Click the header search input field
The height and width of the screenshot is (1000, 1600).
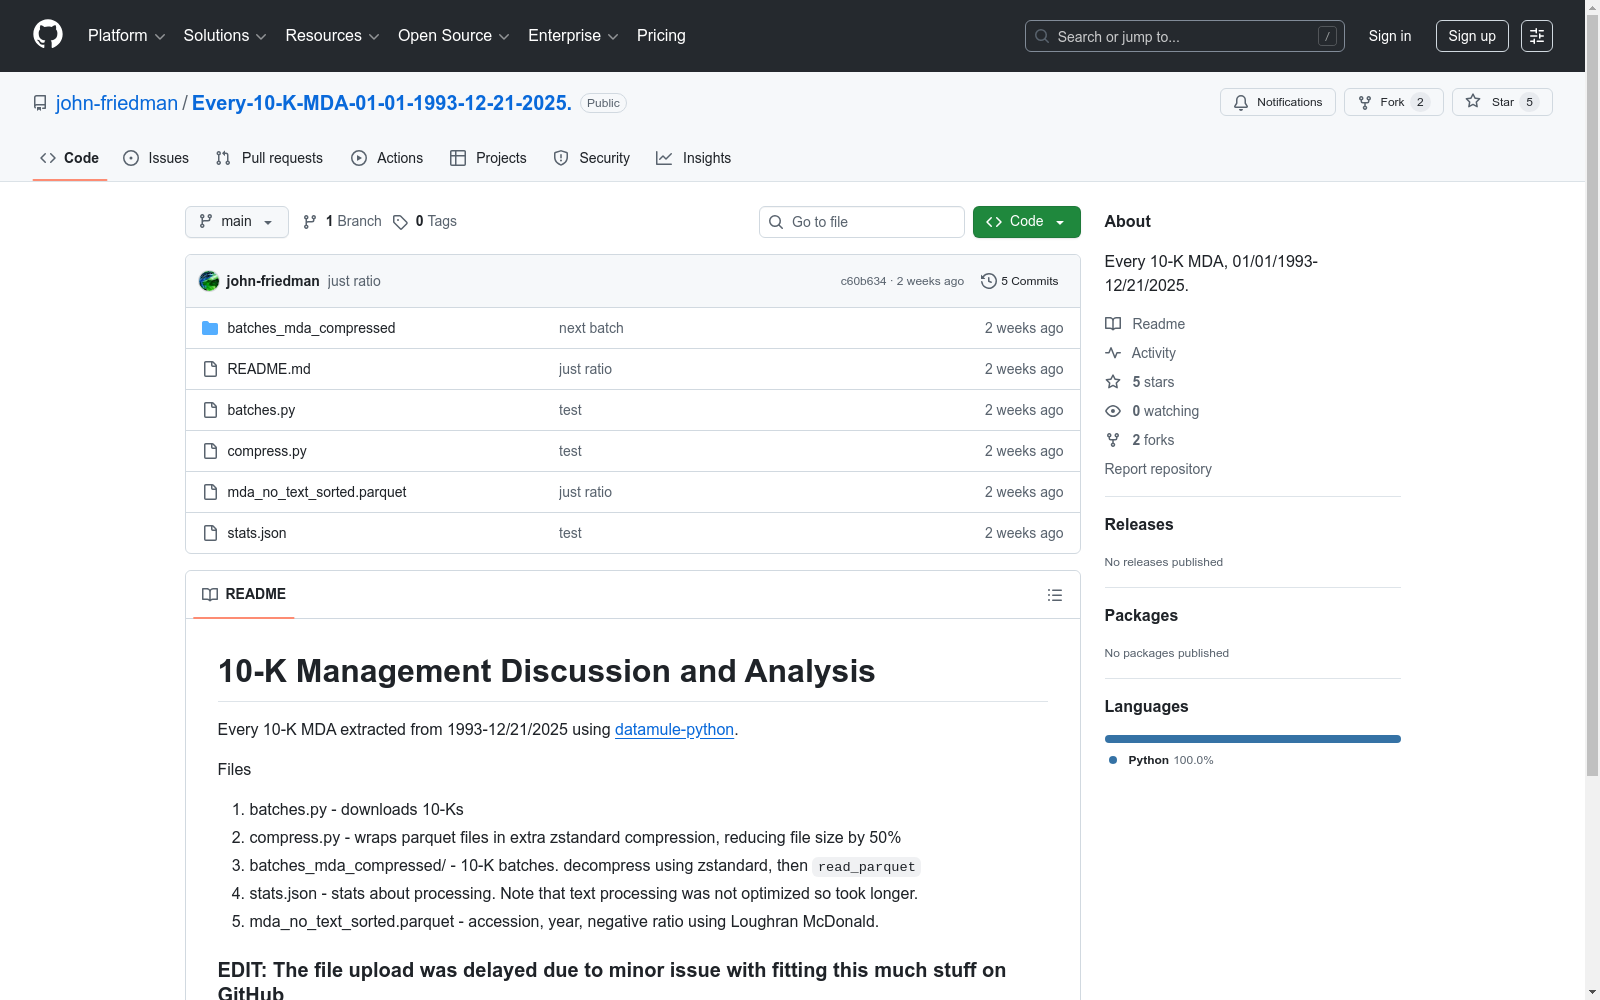pos(1185,36)
